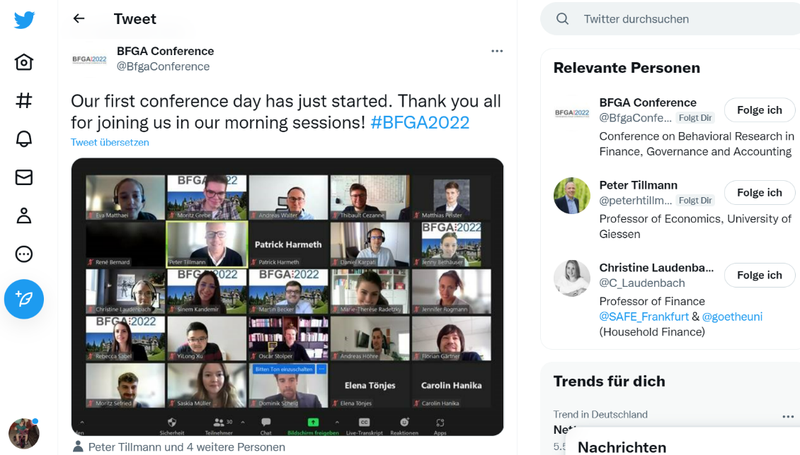Open Messages envelope icon
Image resolution: width=800 pixels, height=455 pixels.
tap(24, 177)
